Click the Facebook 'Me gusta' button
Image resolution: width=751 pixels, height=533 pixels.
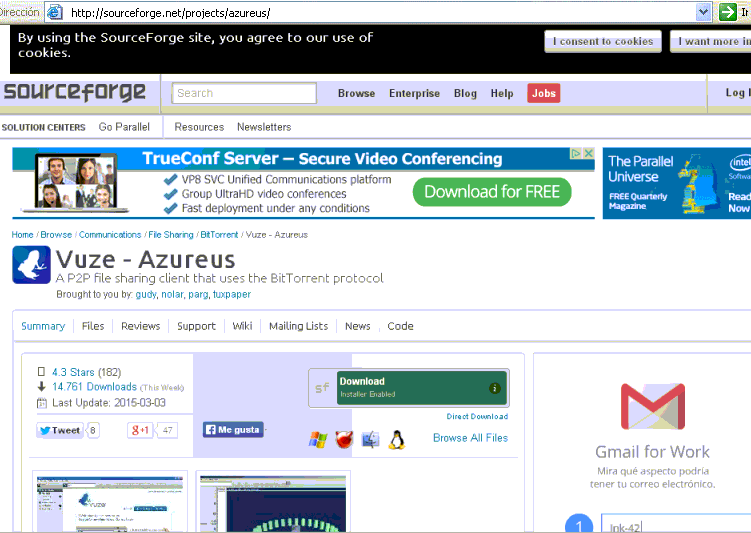(233, 430)
